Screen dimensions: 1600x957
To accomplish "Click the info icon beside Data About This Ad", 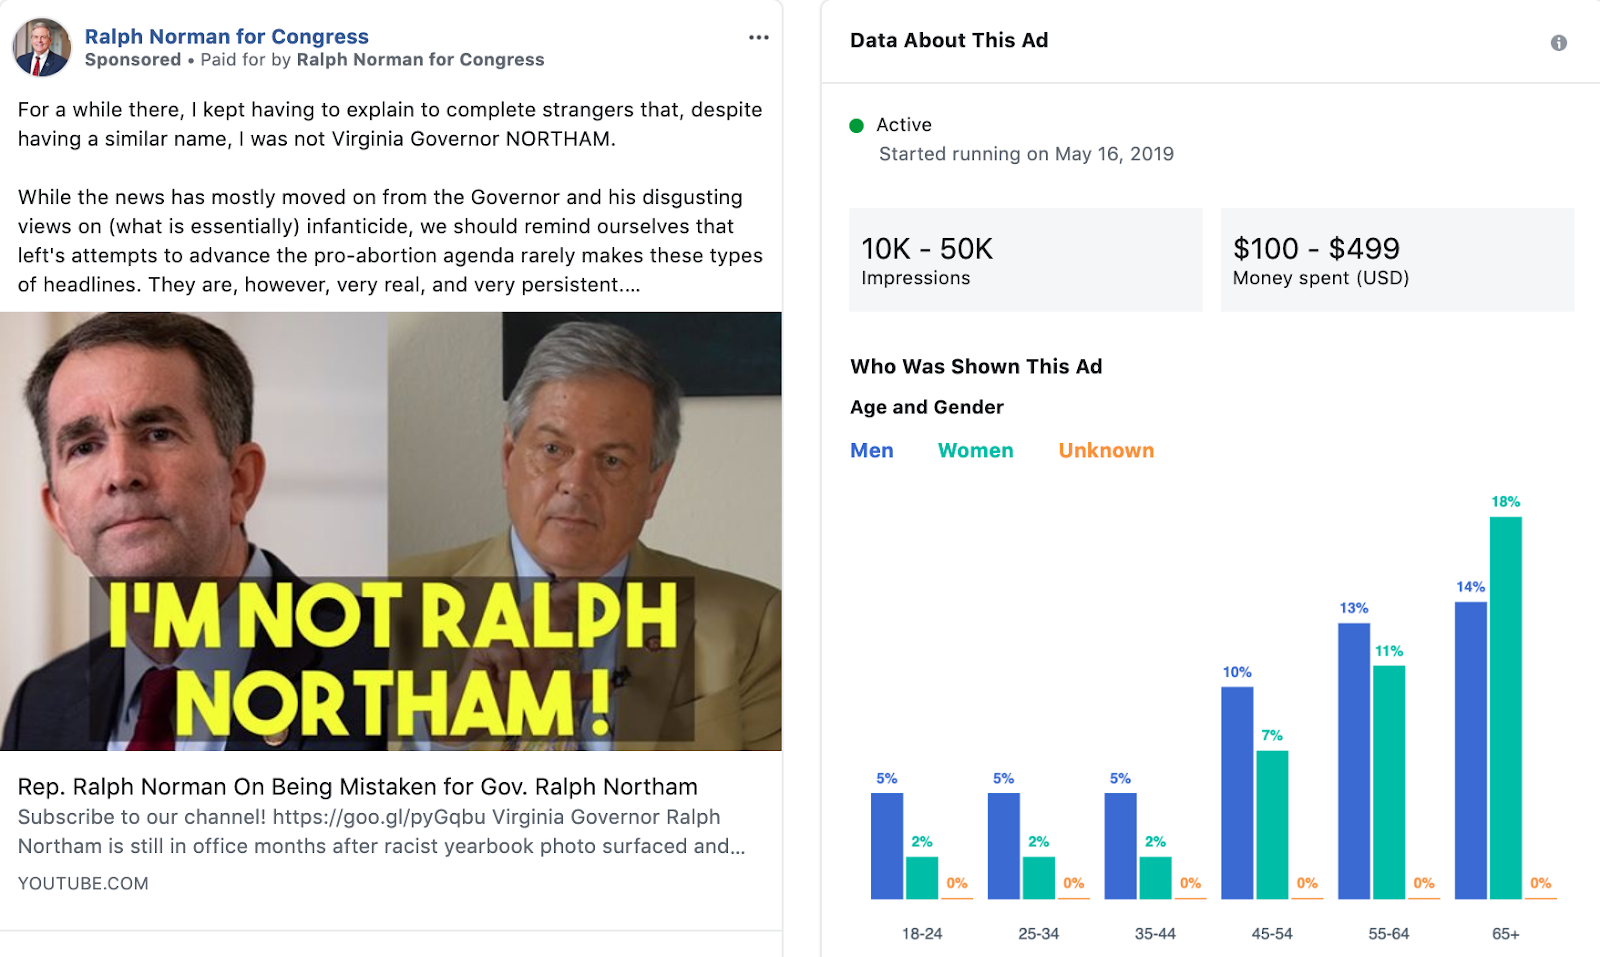I will (1558, 43).
